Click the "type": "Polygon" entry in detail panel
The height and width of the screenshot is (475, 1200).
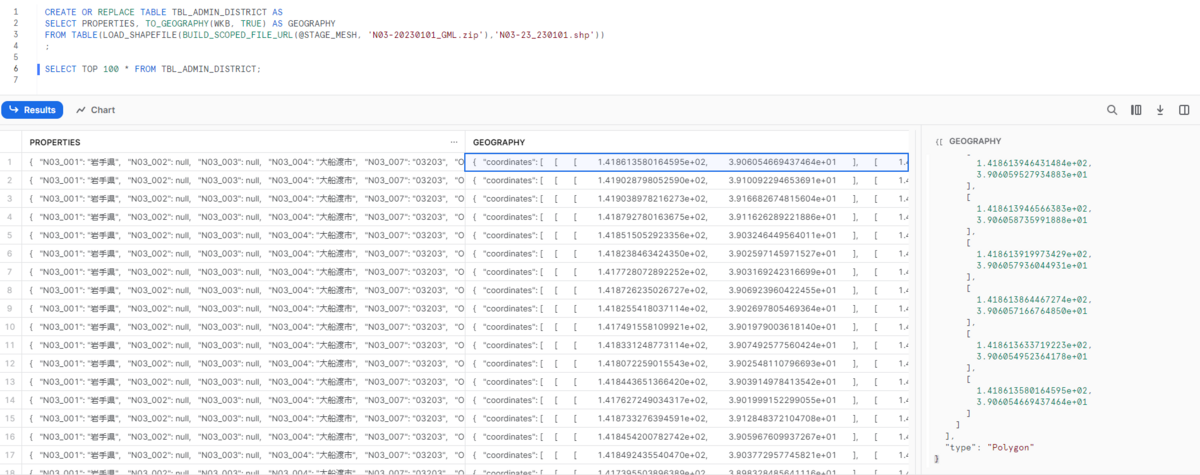tap(989, 447)
